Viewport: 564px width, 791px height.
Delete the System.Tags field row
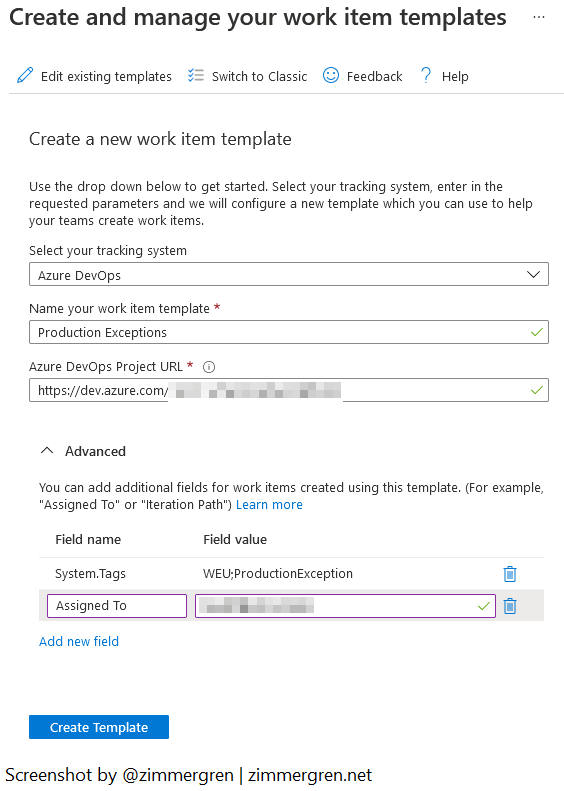coord(510,574)
